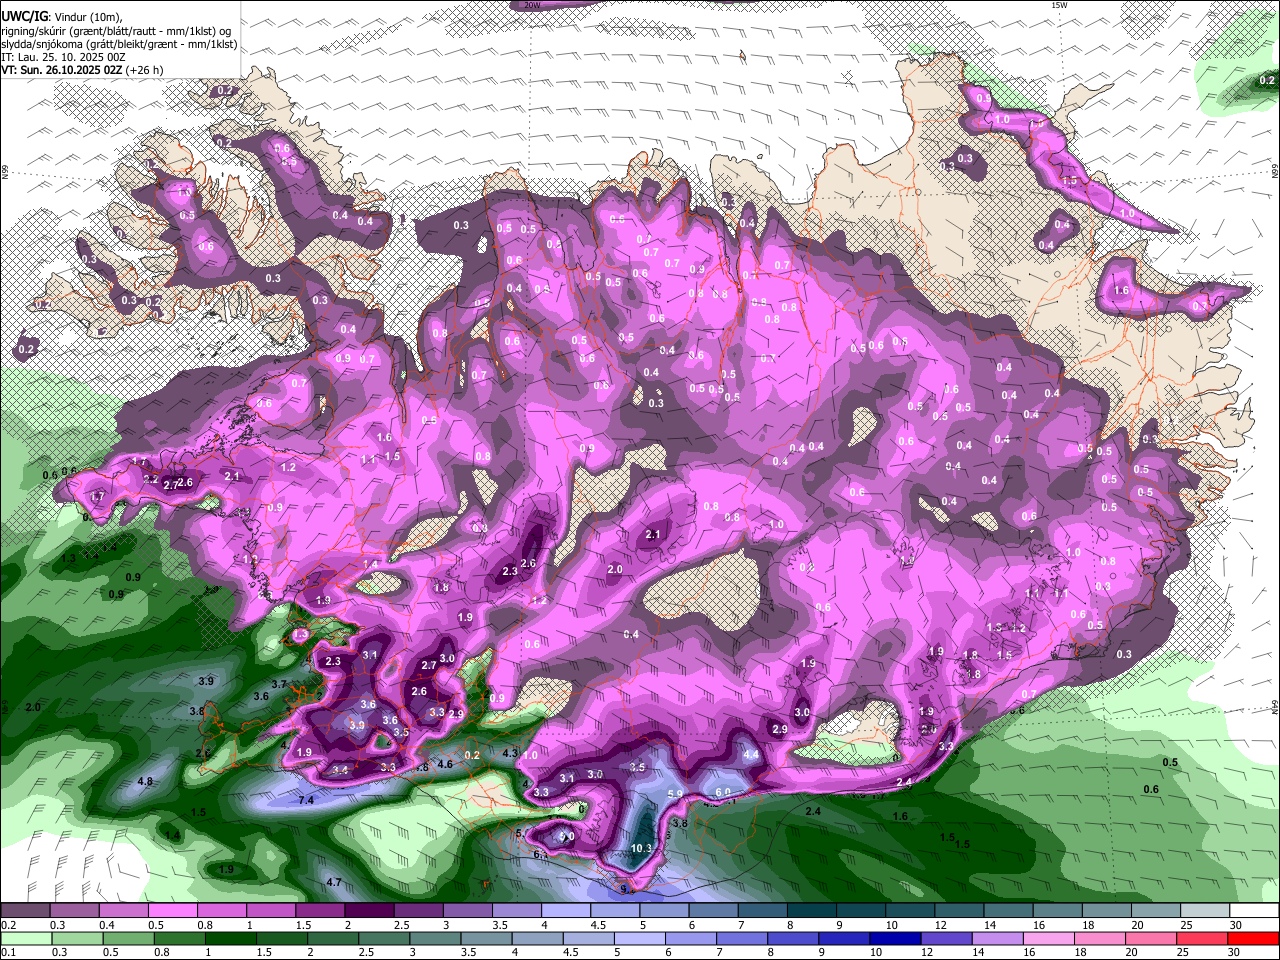Click the '3.4' value on the map

[x=340, y=770]
